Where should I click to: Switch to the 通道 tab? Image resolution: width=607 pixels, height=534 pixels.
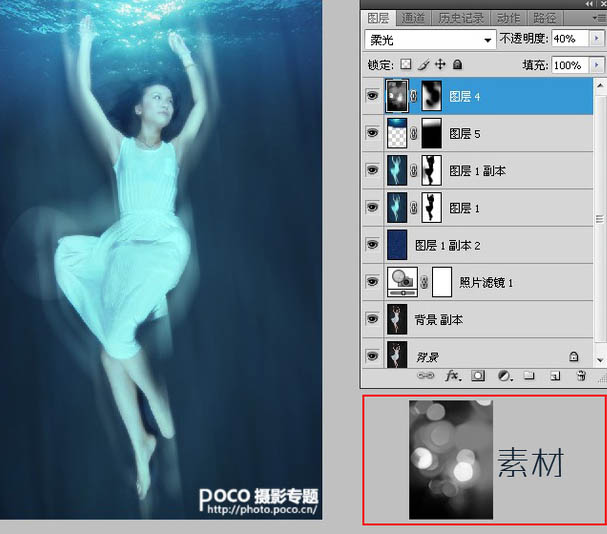413,18
